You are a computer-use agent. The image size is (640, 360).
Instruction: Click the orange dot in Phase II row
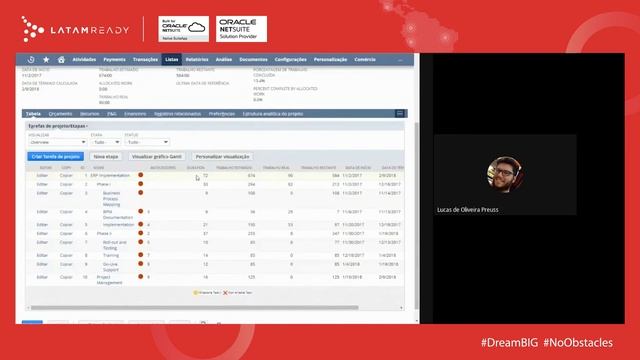pyautogui.click(x=140, y=233)
